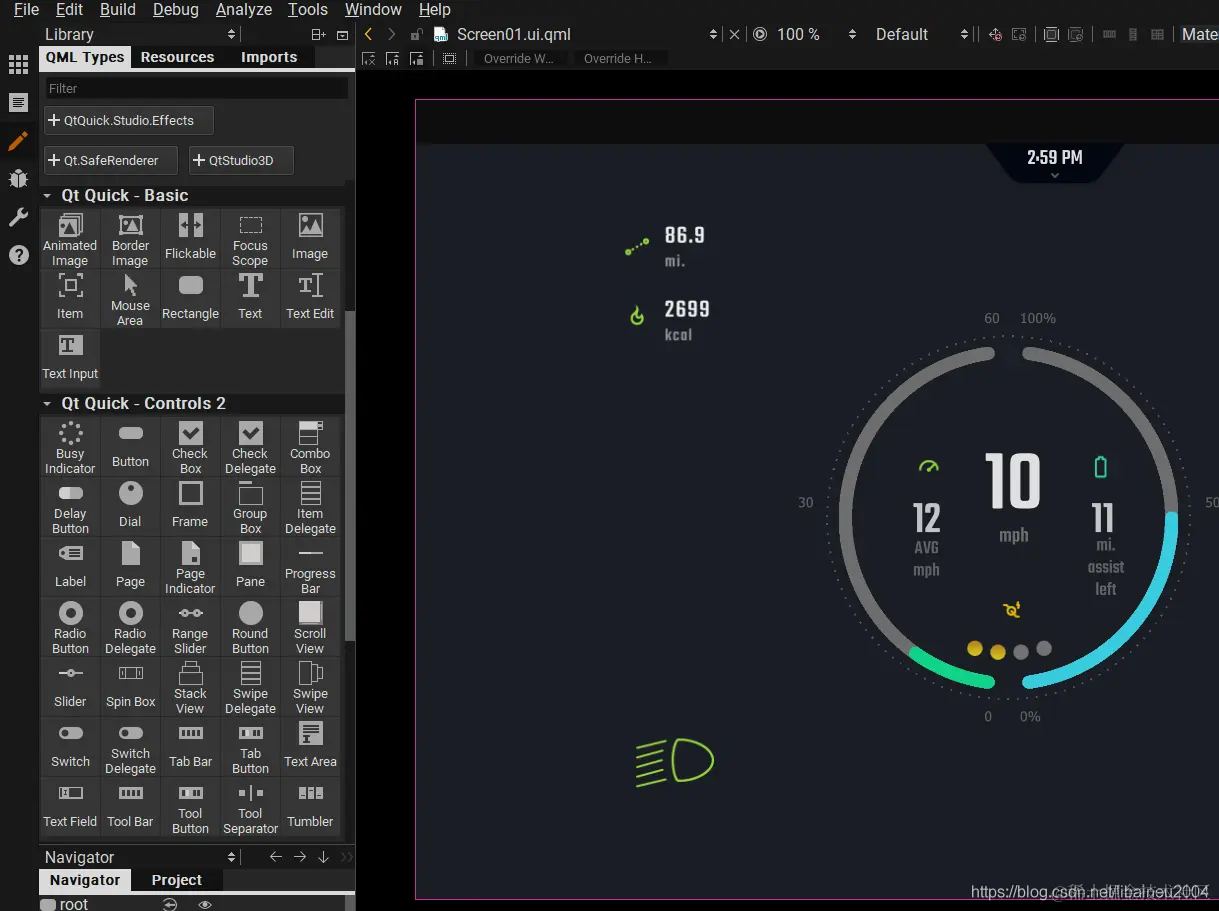Screen dimensions: 1219x911
Task: Select the Busy Indicator control
Action: pyautogui.click(x=70, y=447)
